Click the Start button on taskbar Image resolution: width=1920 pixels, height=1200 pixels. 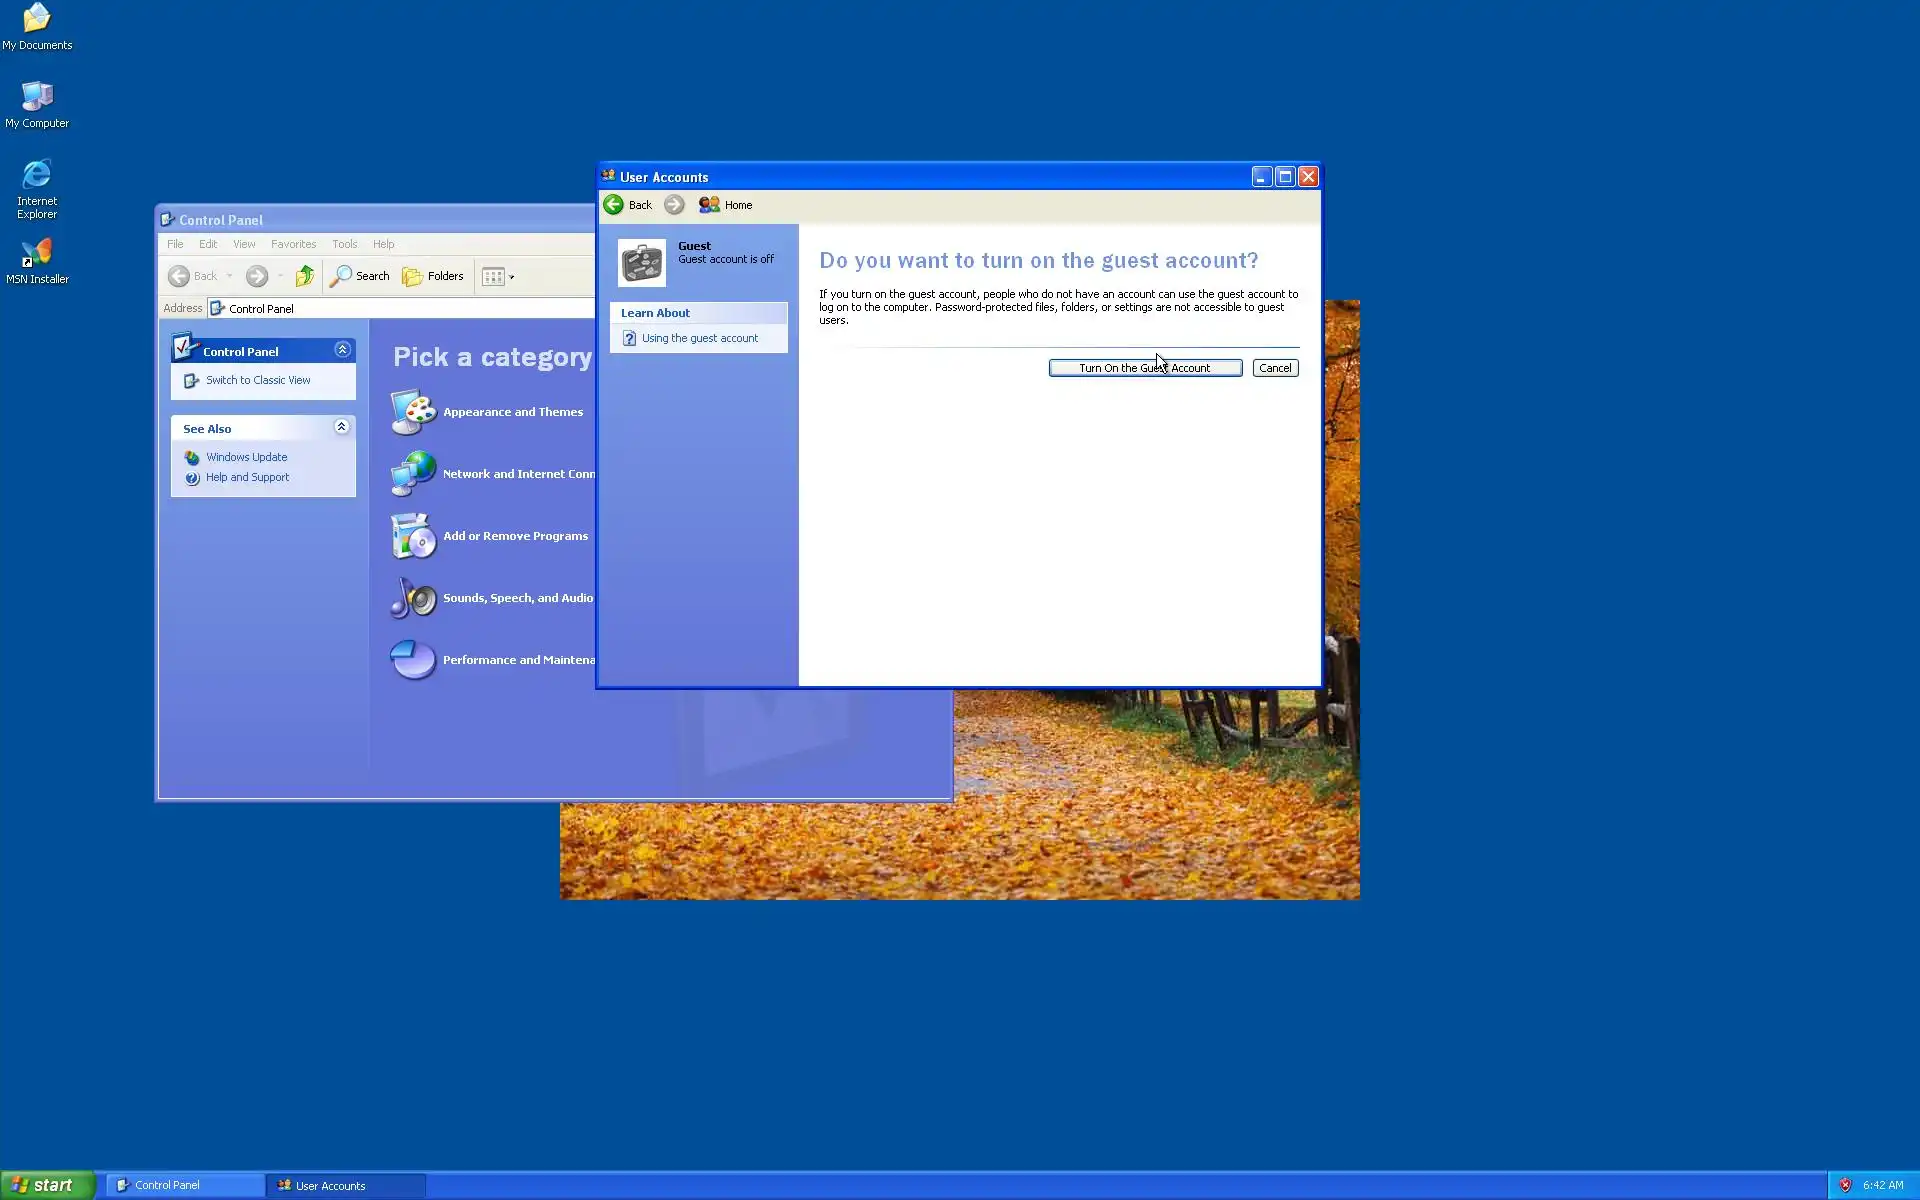point(47,1185)
